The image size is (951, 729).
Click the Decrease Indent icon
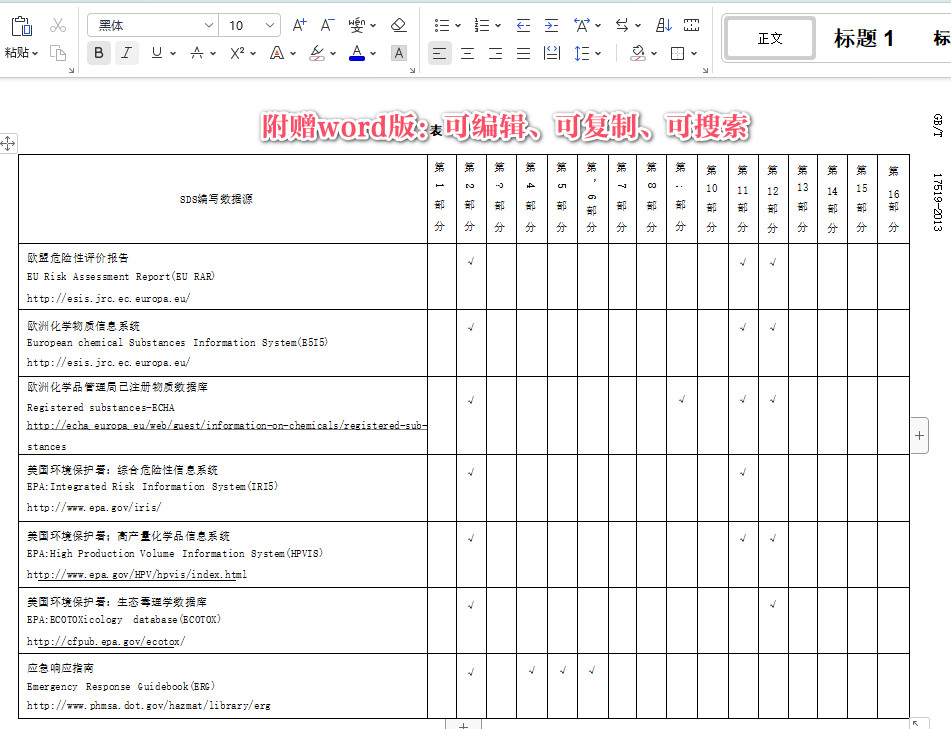point(524,24)
